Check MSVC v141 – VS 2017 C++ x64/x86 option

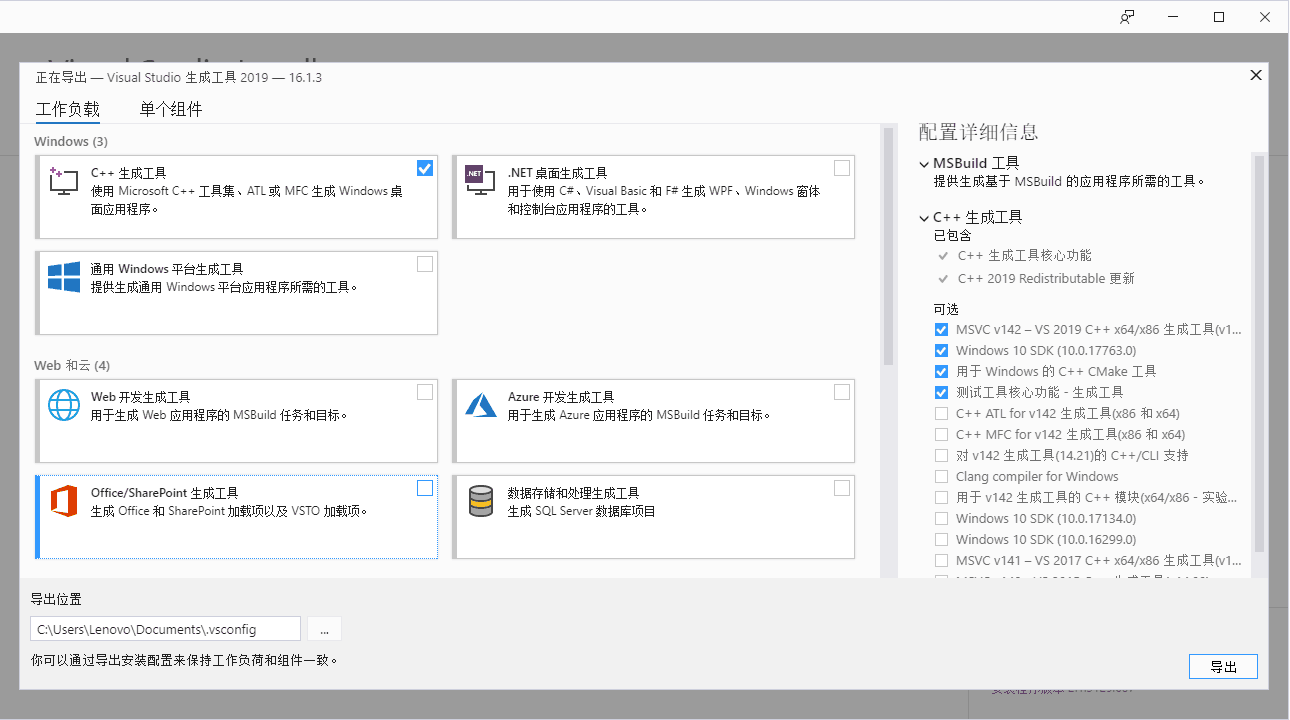941,560
